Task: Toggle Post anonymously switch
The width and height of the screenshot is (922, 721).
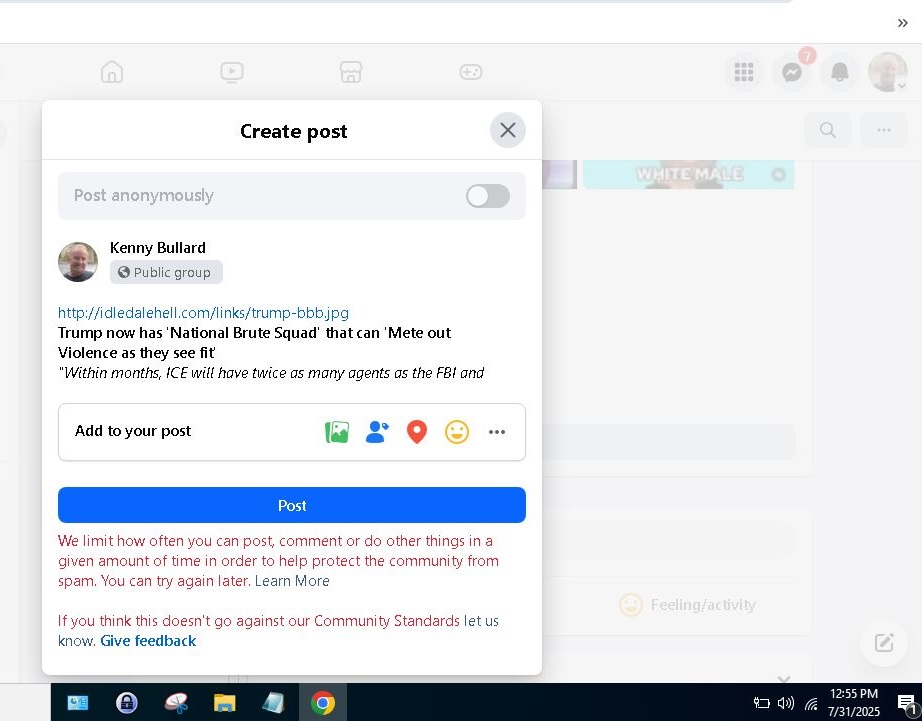Action: pos(488,196)
